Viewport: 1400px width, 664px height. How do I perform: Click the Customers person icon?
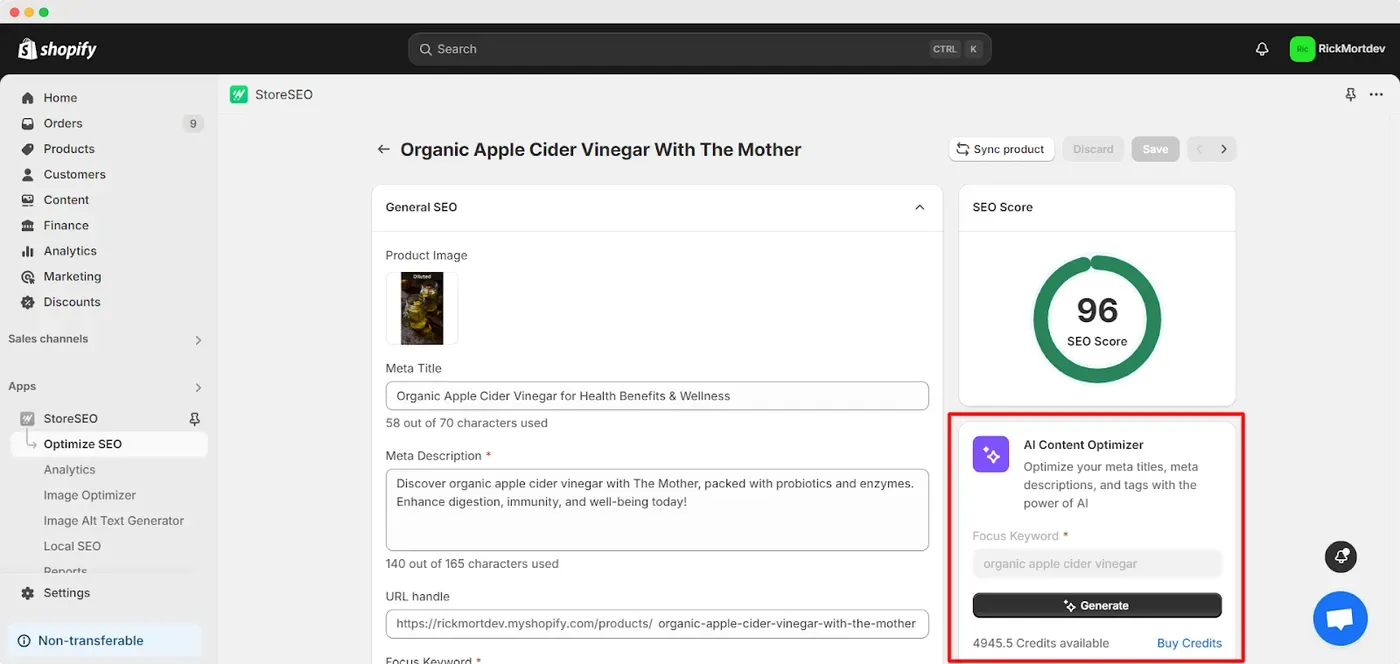(x=28, y=174)
